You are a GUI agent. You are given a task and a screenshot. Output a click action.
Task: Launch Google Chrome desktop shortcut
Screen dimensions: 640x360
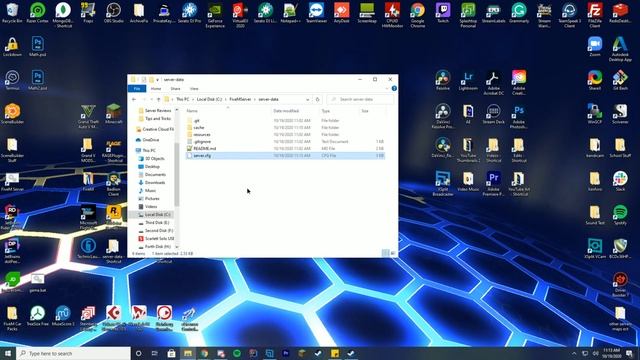[418, 15]
